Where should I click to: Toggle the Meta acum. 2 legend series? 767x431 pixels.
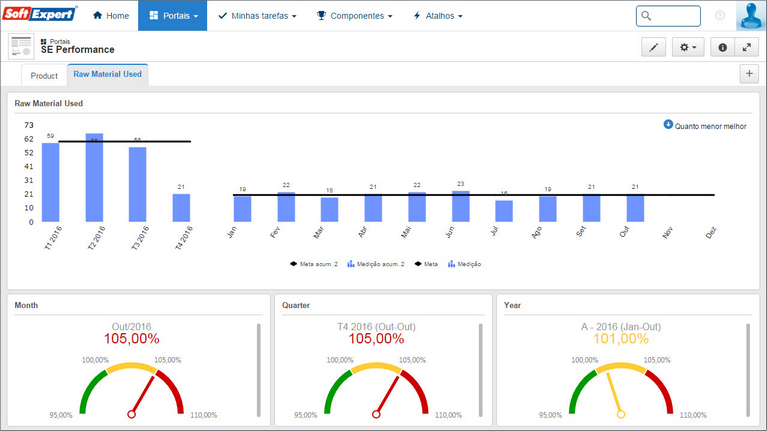tap(314, 264)
